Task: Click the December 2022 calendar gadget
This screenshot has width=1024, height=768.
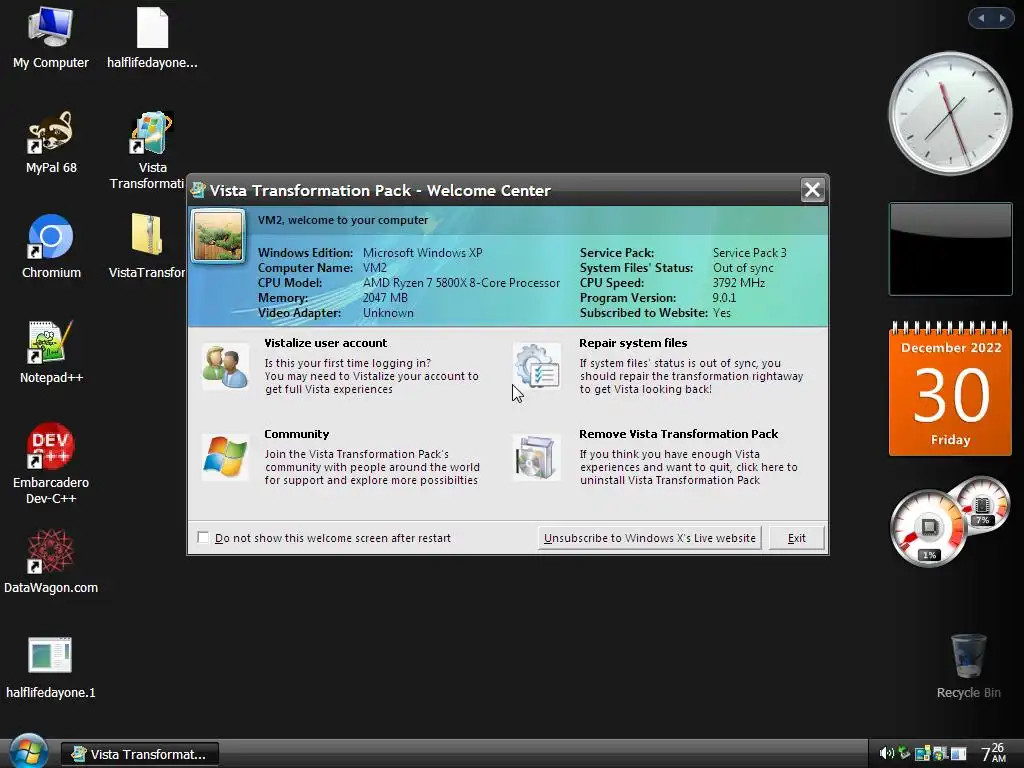Action: pos(950,389)
